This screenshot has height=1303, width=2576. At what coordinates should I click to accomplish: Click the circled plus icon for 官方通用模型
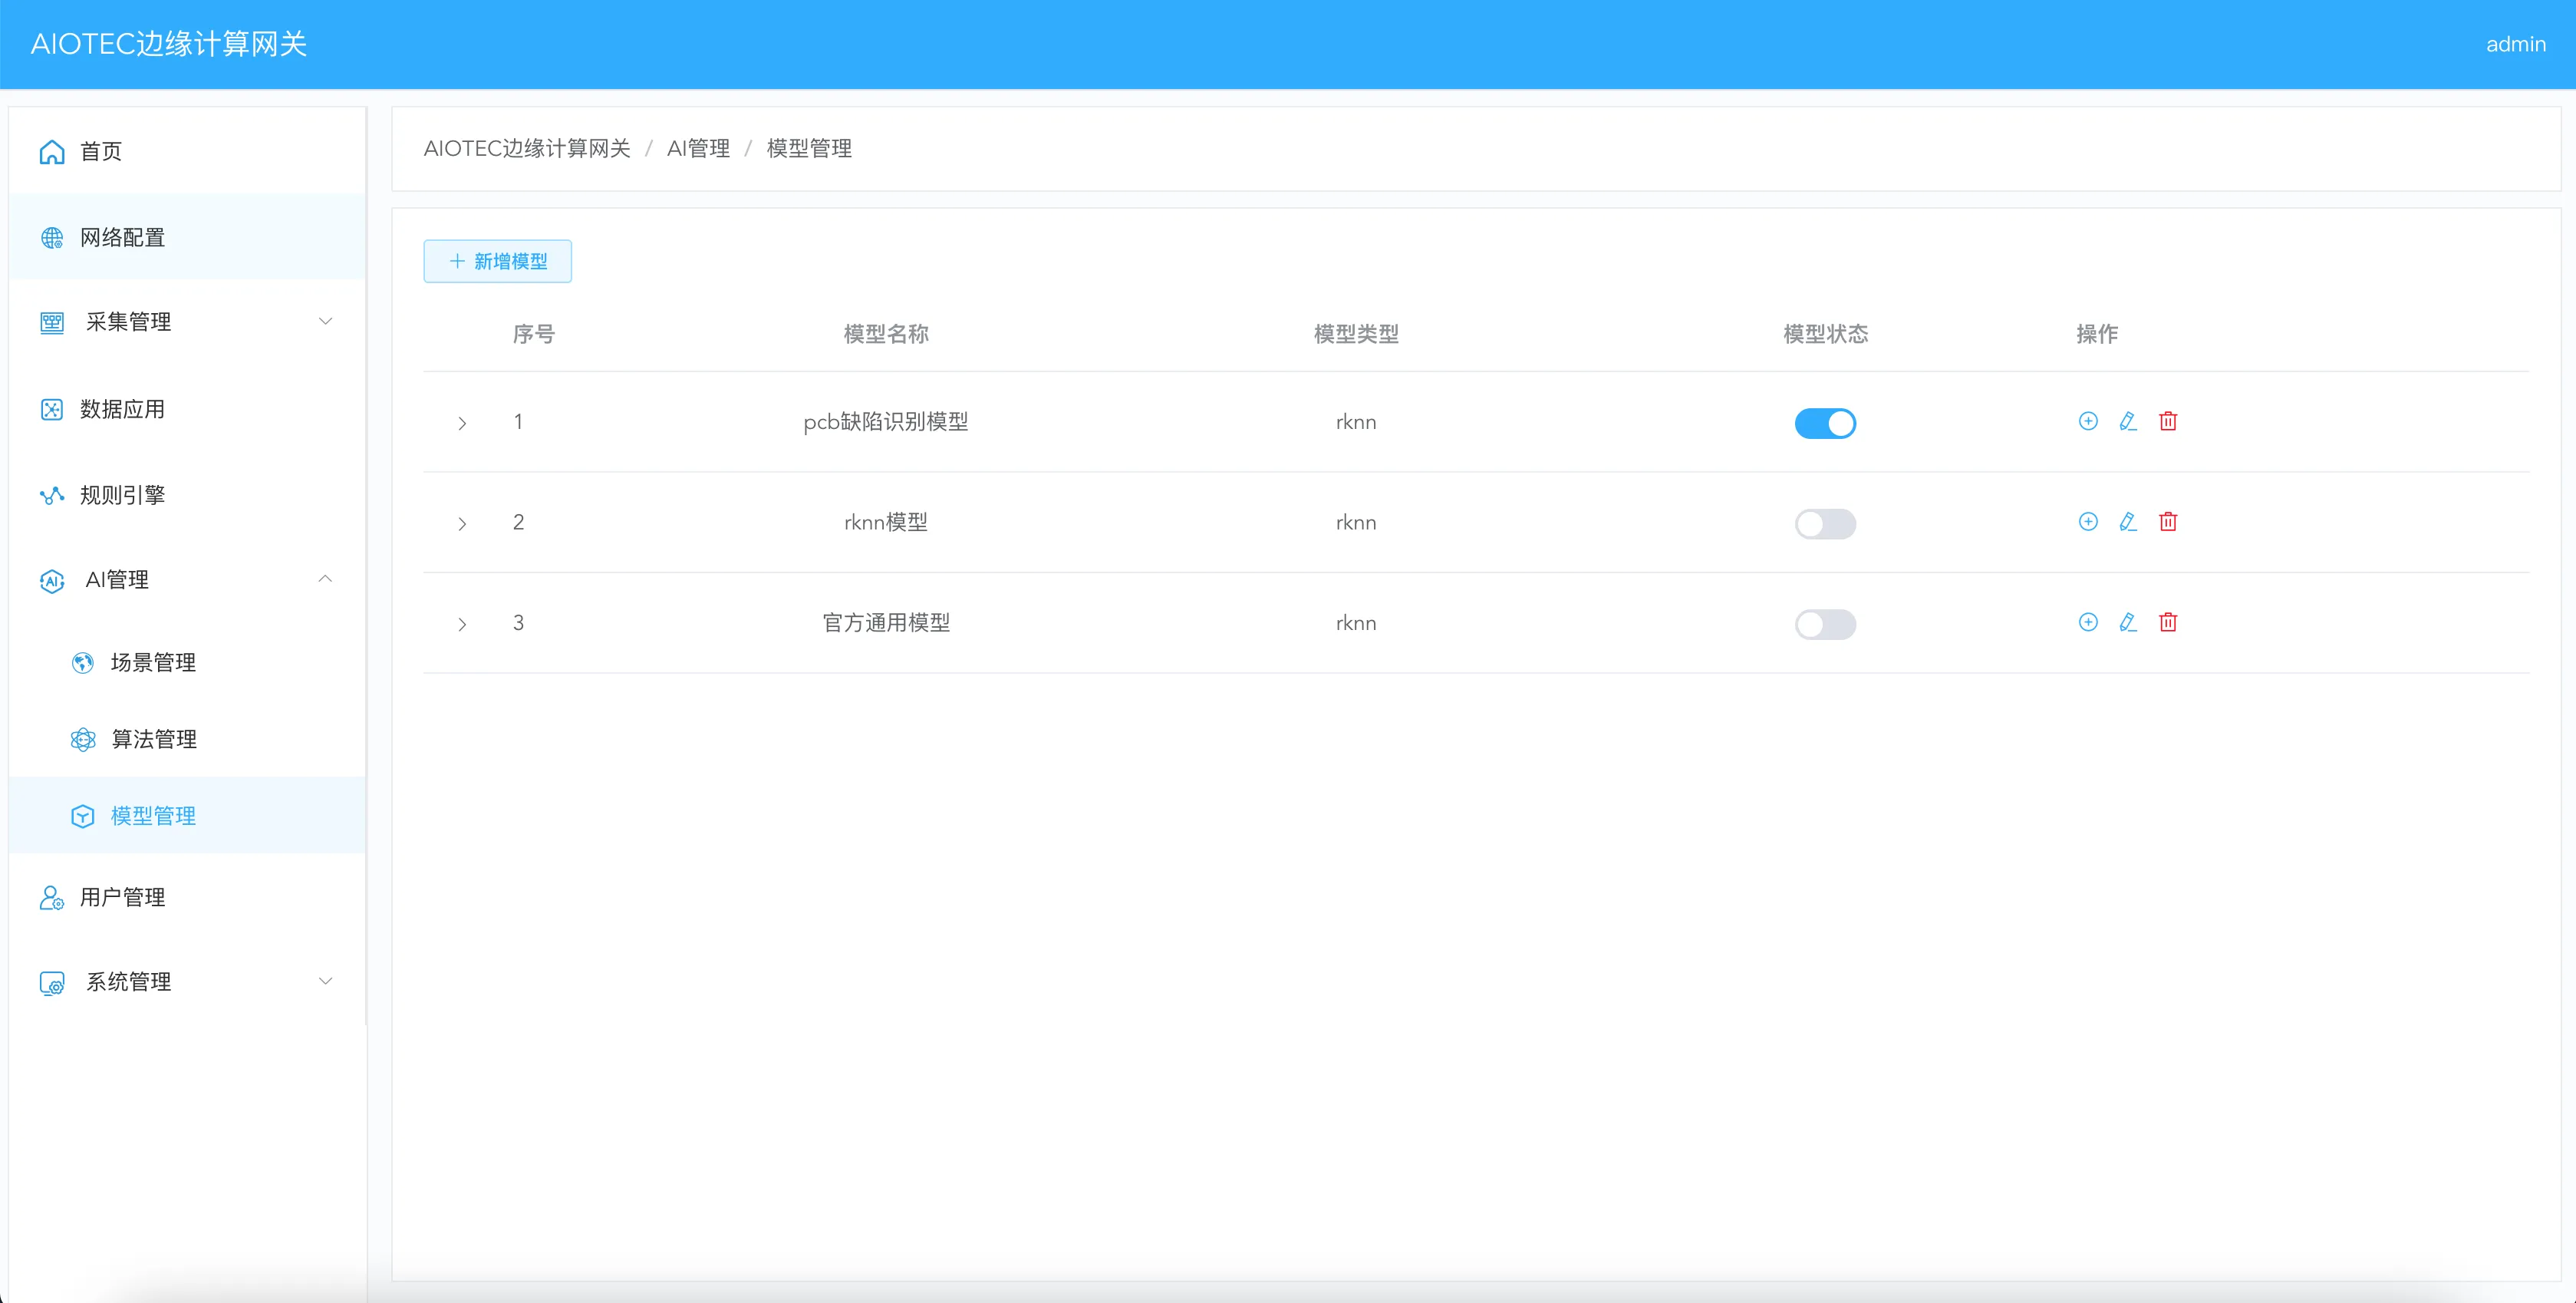tap(2087, 622)
